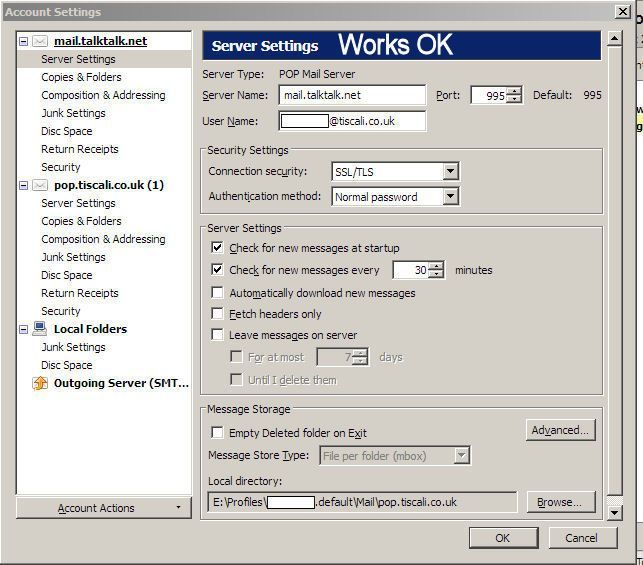Open Disc Space under Local Folders
The width and height of the screenshot is (643, 565).
(66, 365)
